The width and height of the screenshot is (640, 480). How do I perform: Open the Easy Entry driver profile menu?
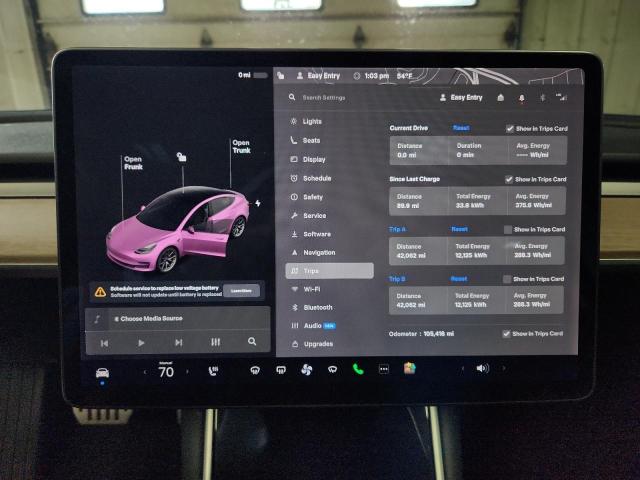pos(460,98)
